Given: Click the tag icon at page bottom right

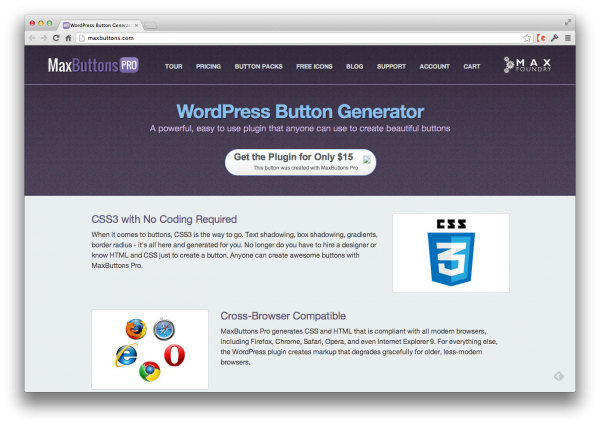Looking at the screenshot, I should tap(559, 376).
